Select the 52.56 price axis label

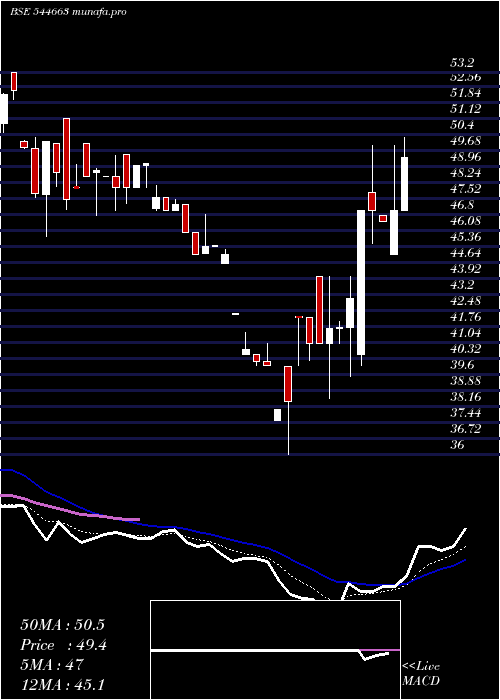(466, 77)
